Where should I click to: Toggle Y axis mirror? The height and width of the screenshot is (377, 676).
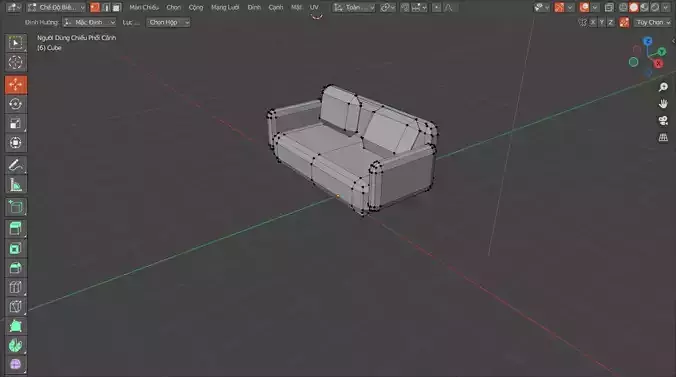[x=602, y=22]
